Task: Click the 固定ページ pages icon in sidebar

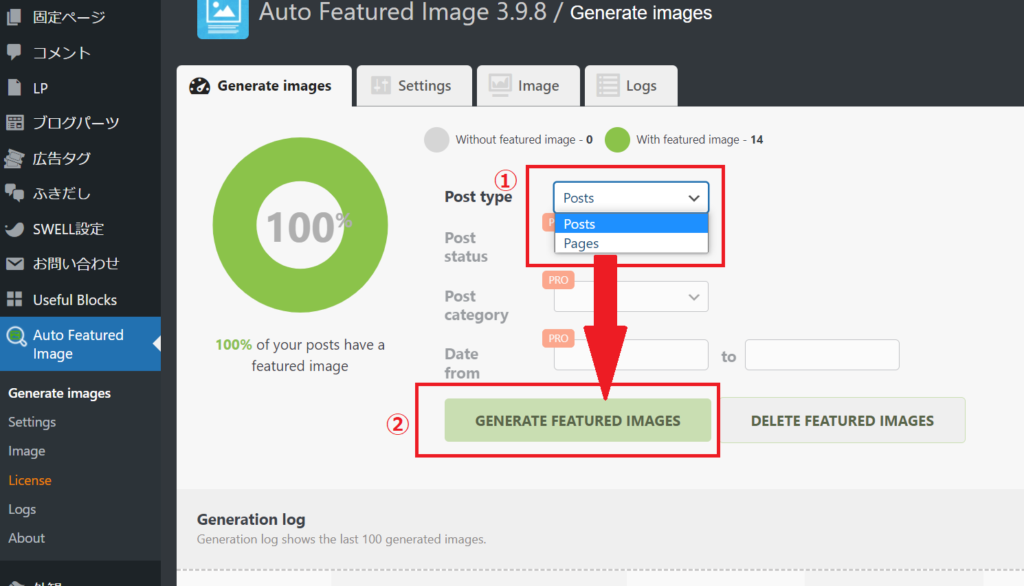Action: [14, 17]
